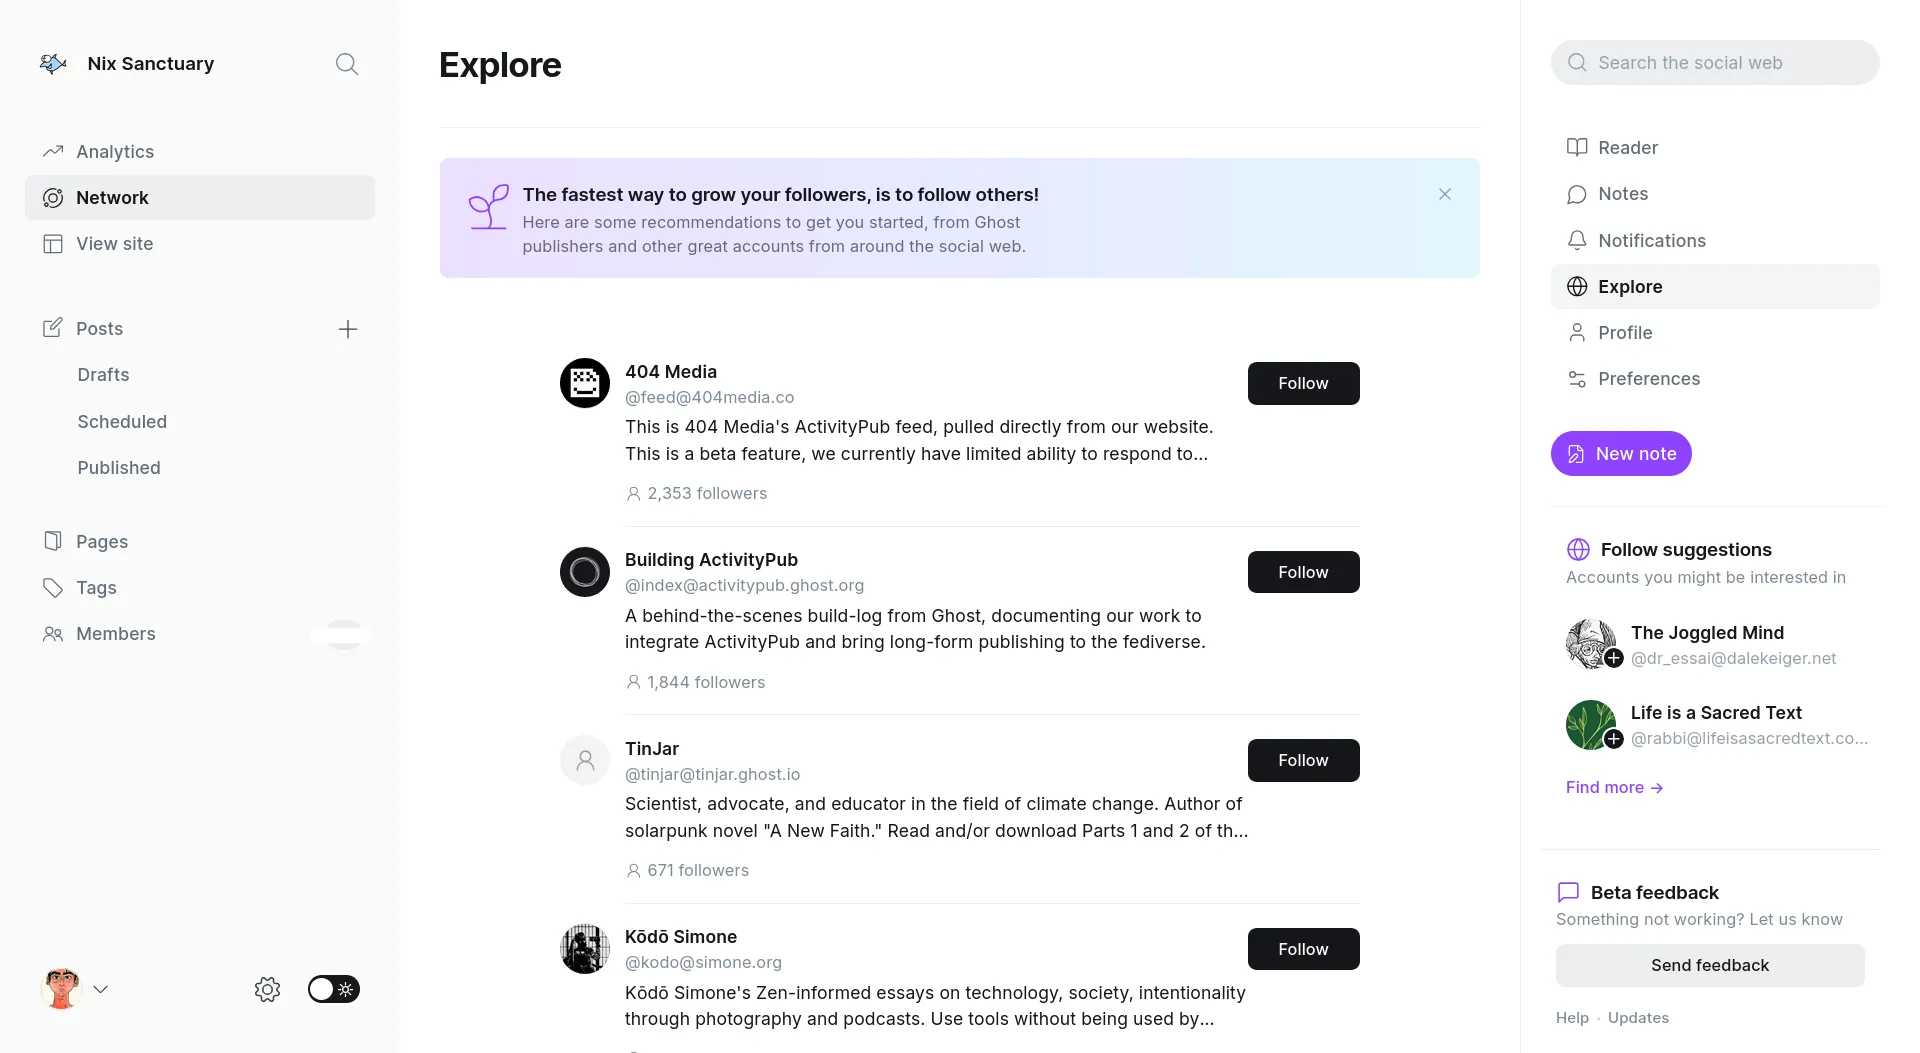Follow The Joggled Mind via plus badge
This screenshot has height=1053, width=1920.
pos(1614,658)
